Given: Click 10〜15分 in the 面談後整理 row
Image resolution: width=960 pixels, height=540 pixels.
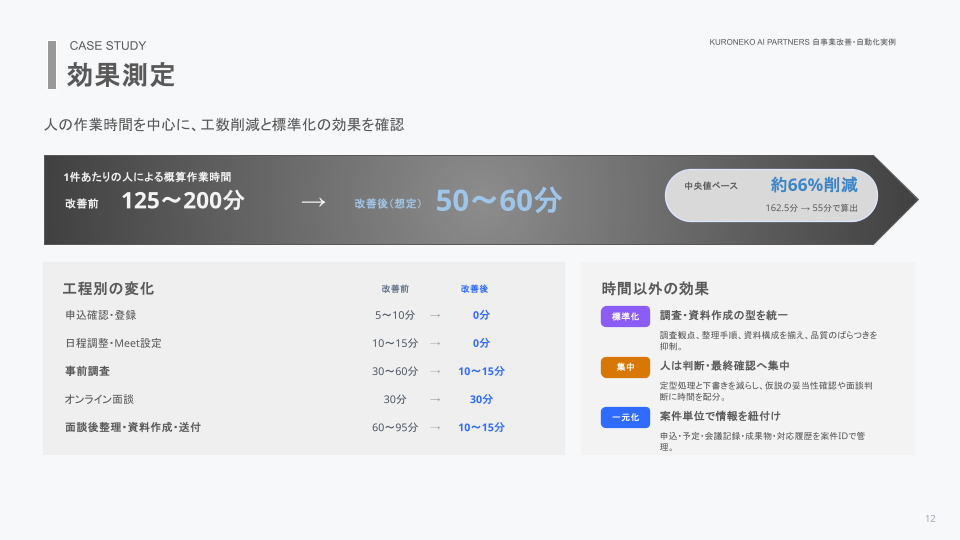Looking at the screenshot, I should tap(481, 427).
